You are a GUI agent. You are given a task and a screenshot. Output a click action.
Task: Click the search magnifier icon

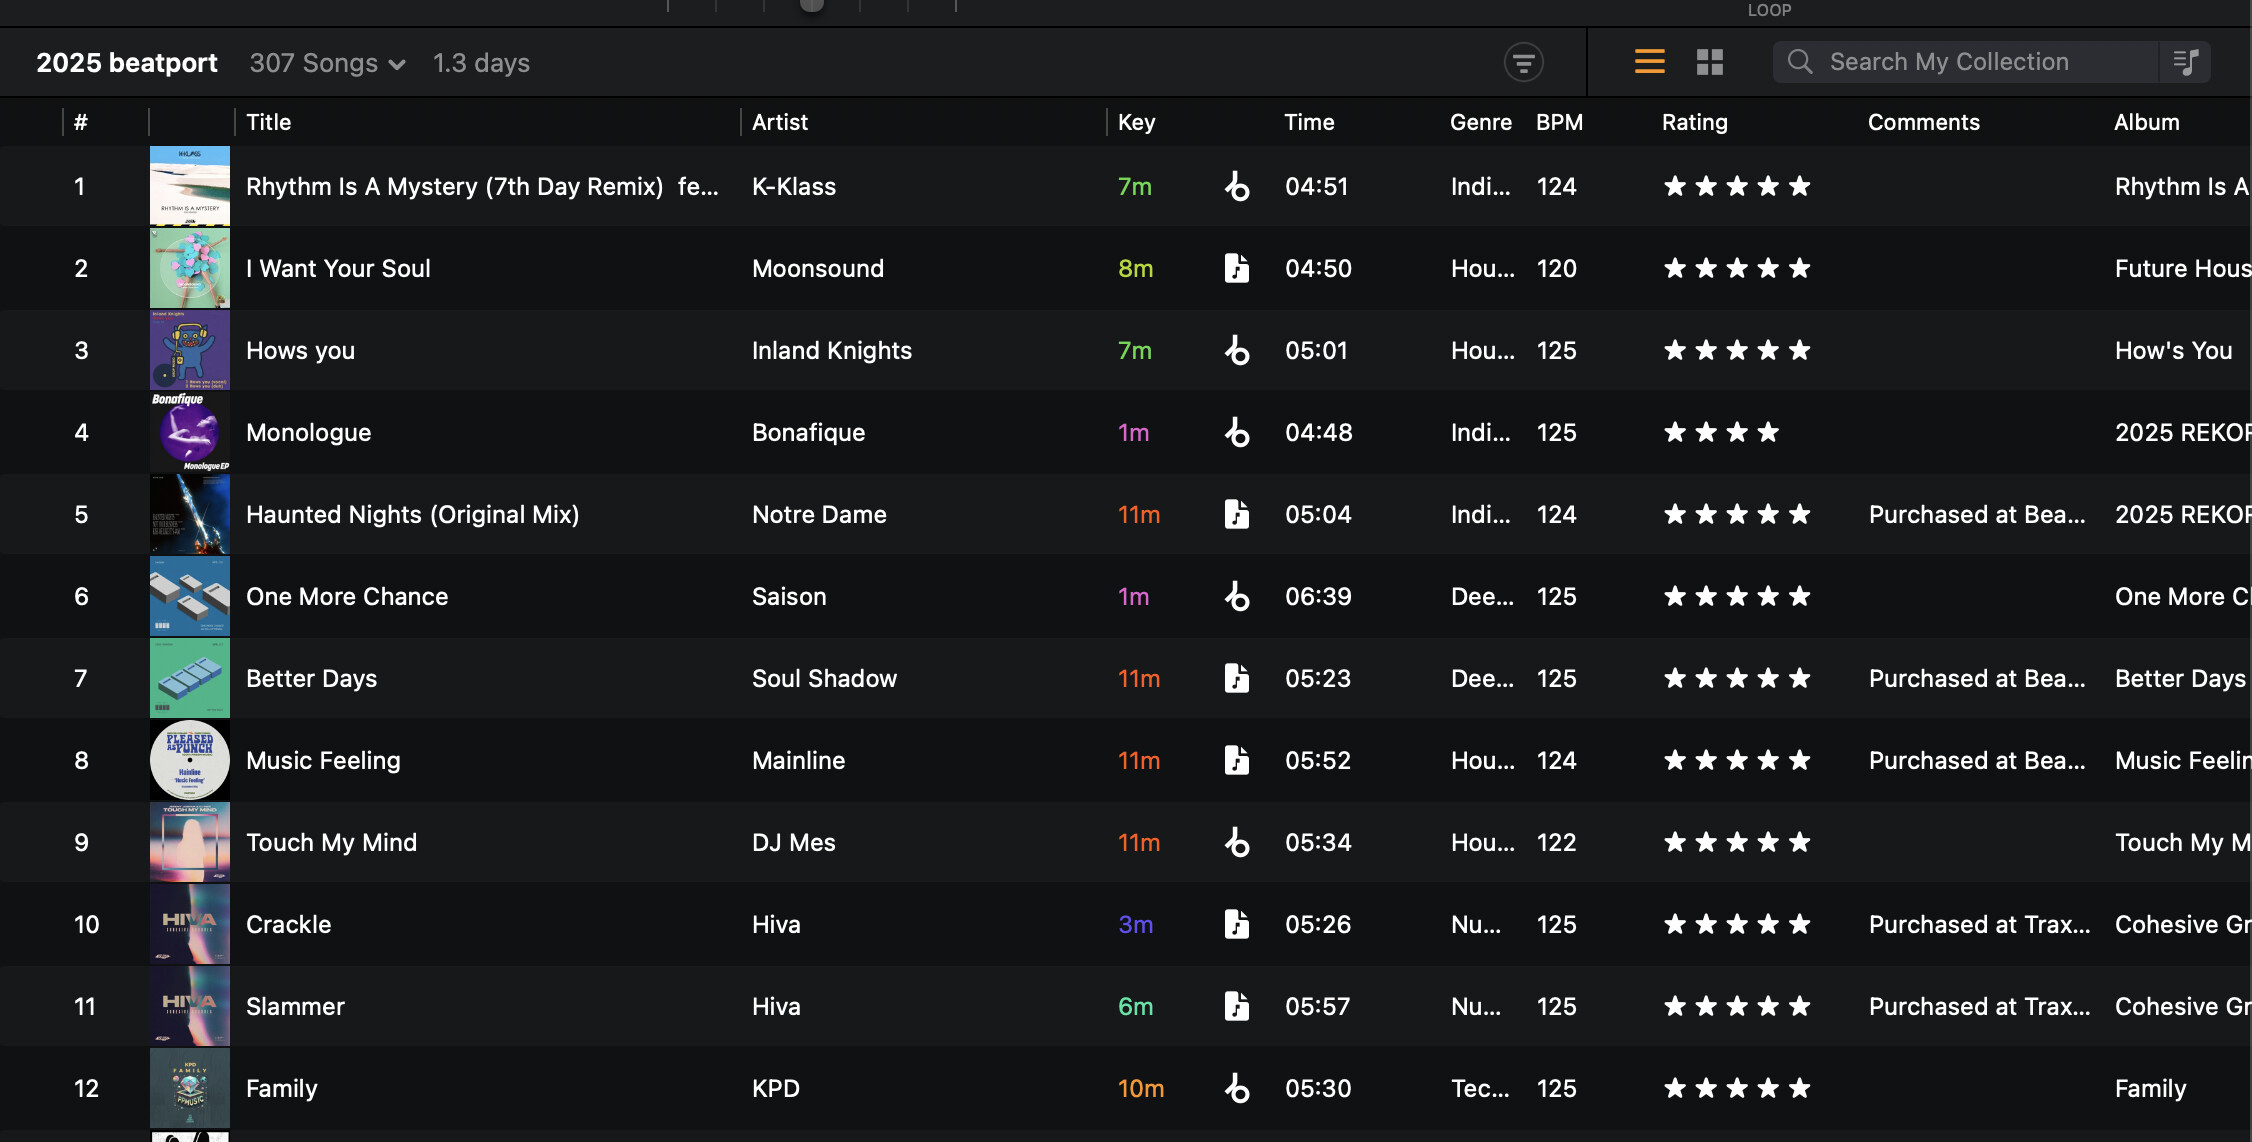point(1800,62)
